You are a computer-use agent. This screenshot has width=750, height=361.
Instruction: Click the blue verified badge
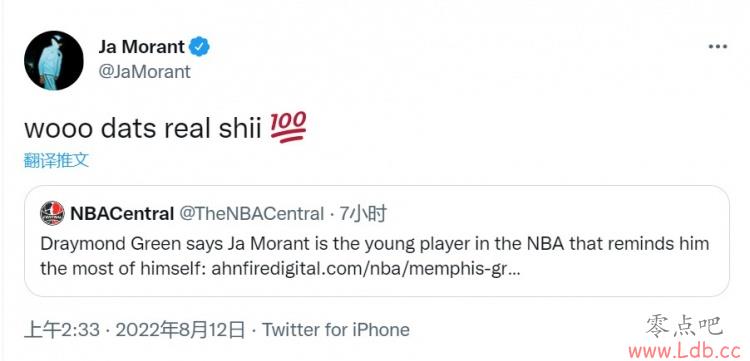199,47
